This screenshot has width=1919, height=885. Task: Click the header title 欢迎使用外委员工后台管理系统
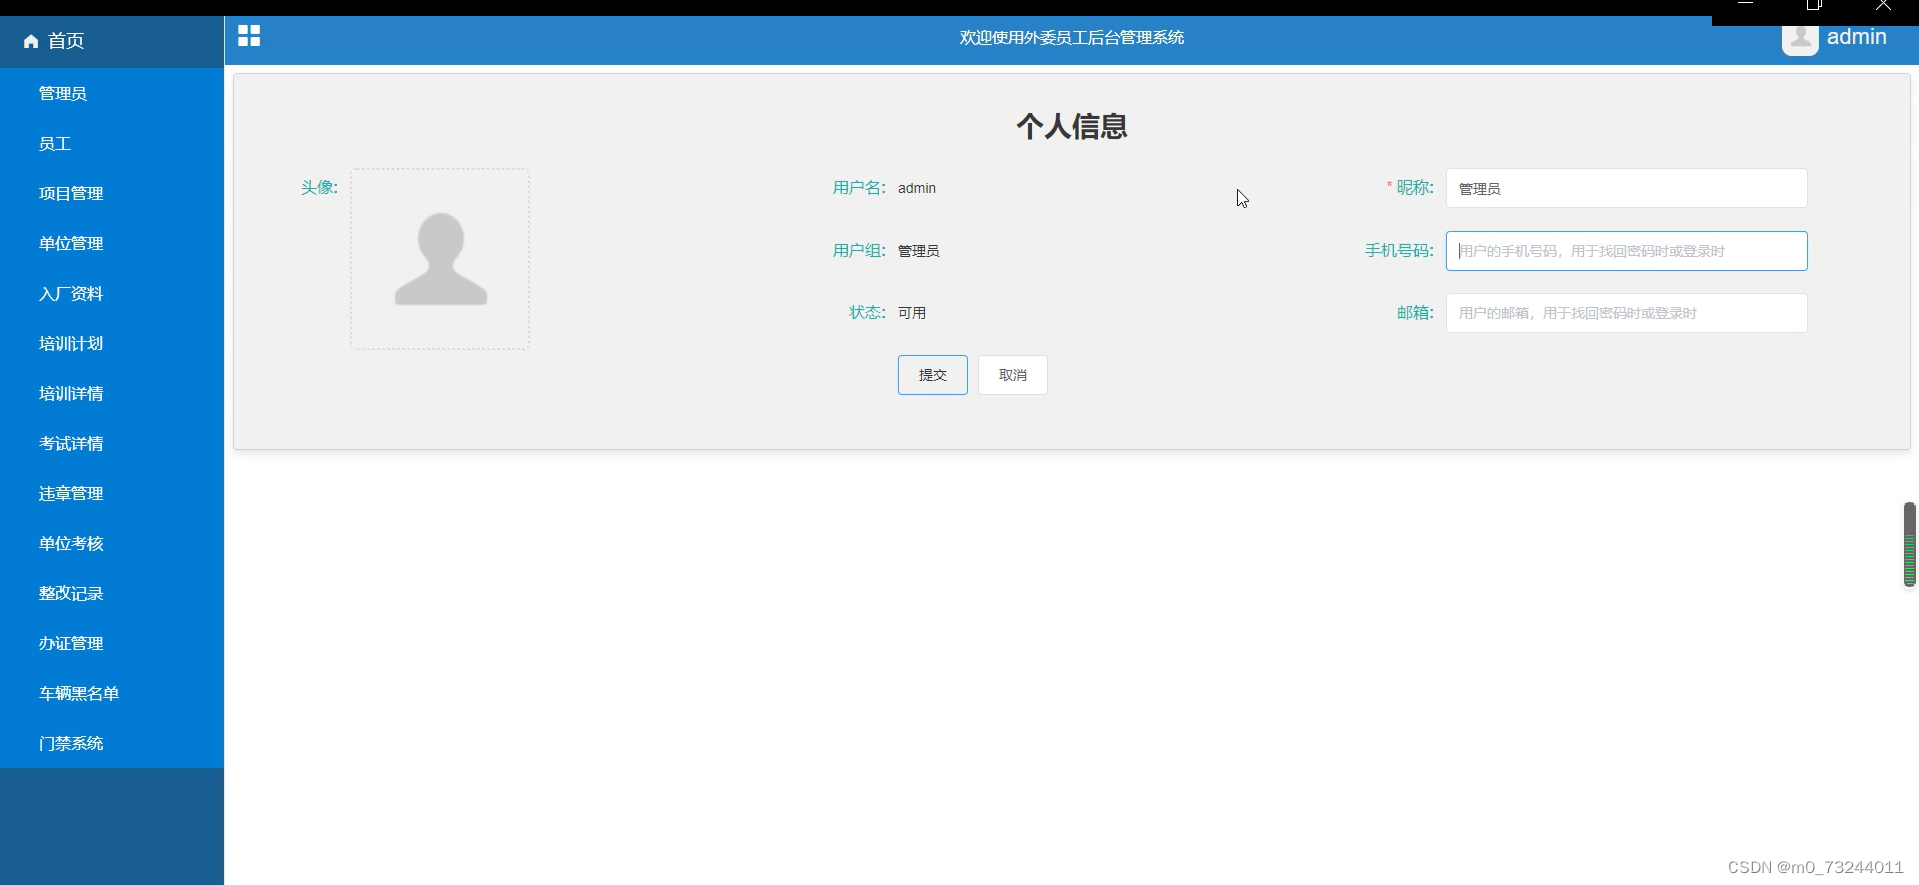click(1072, 38)
